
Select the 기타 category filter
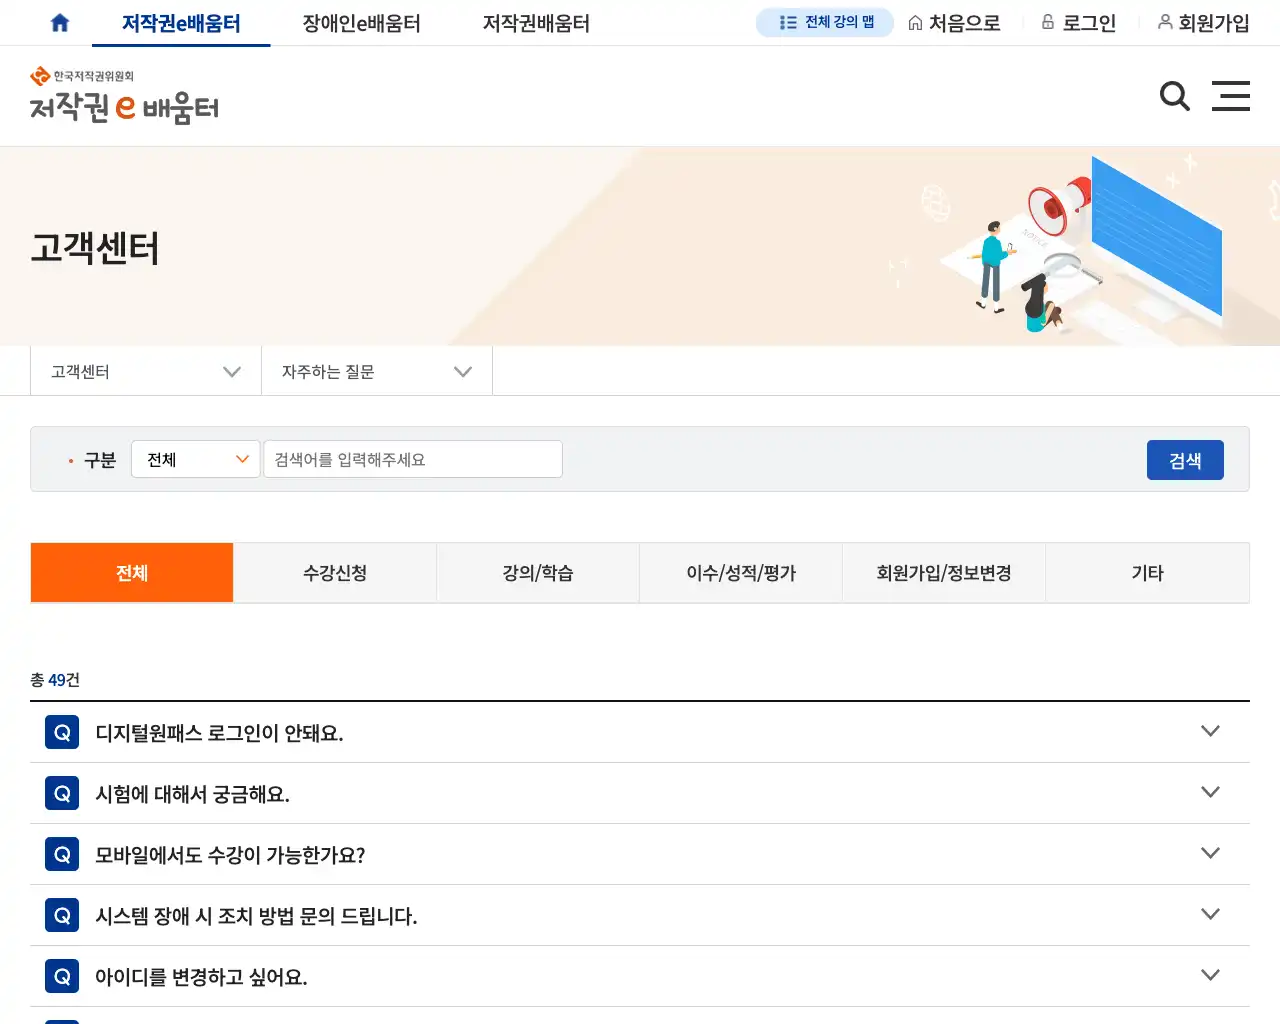pyautogui.click(x=1147, y=572)
